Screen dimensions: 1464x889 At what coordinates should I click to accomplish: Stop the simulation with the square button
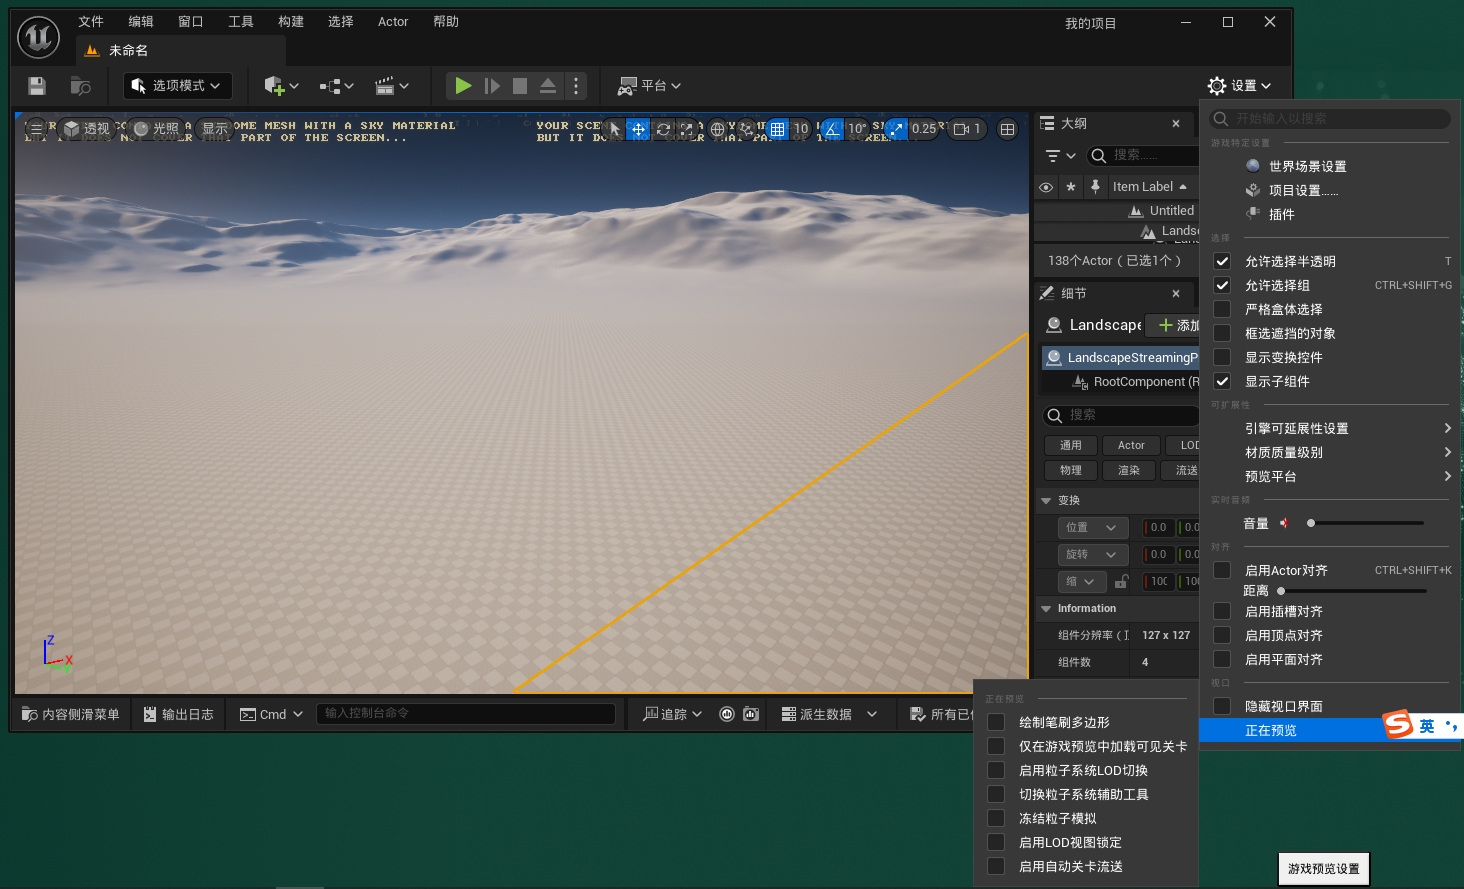tap(520, 86)
